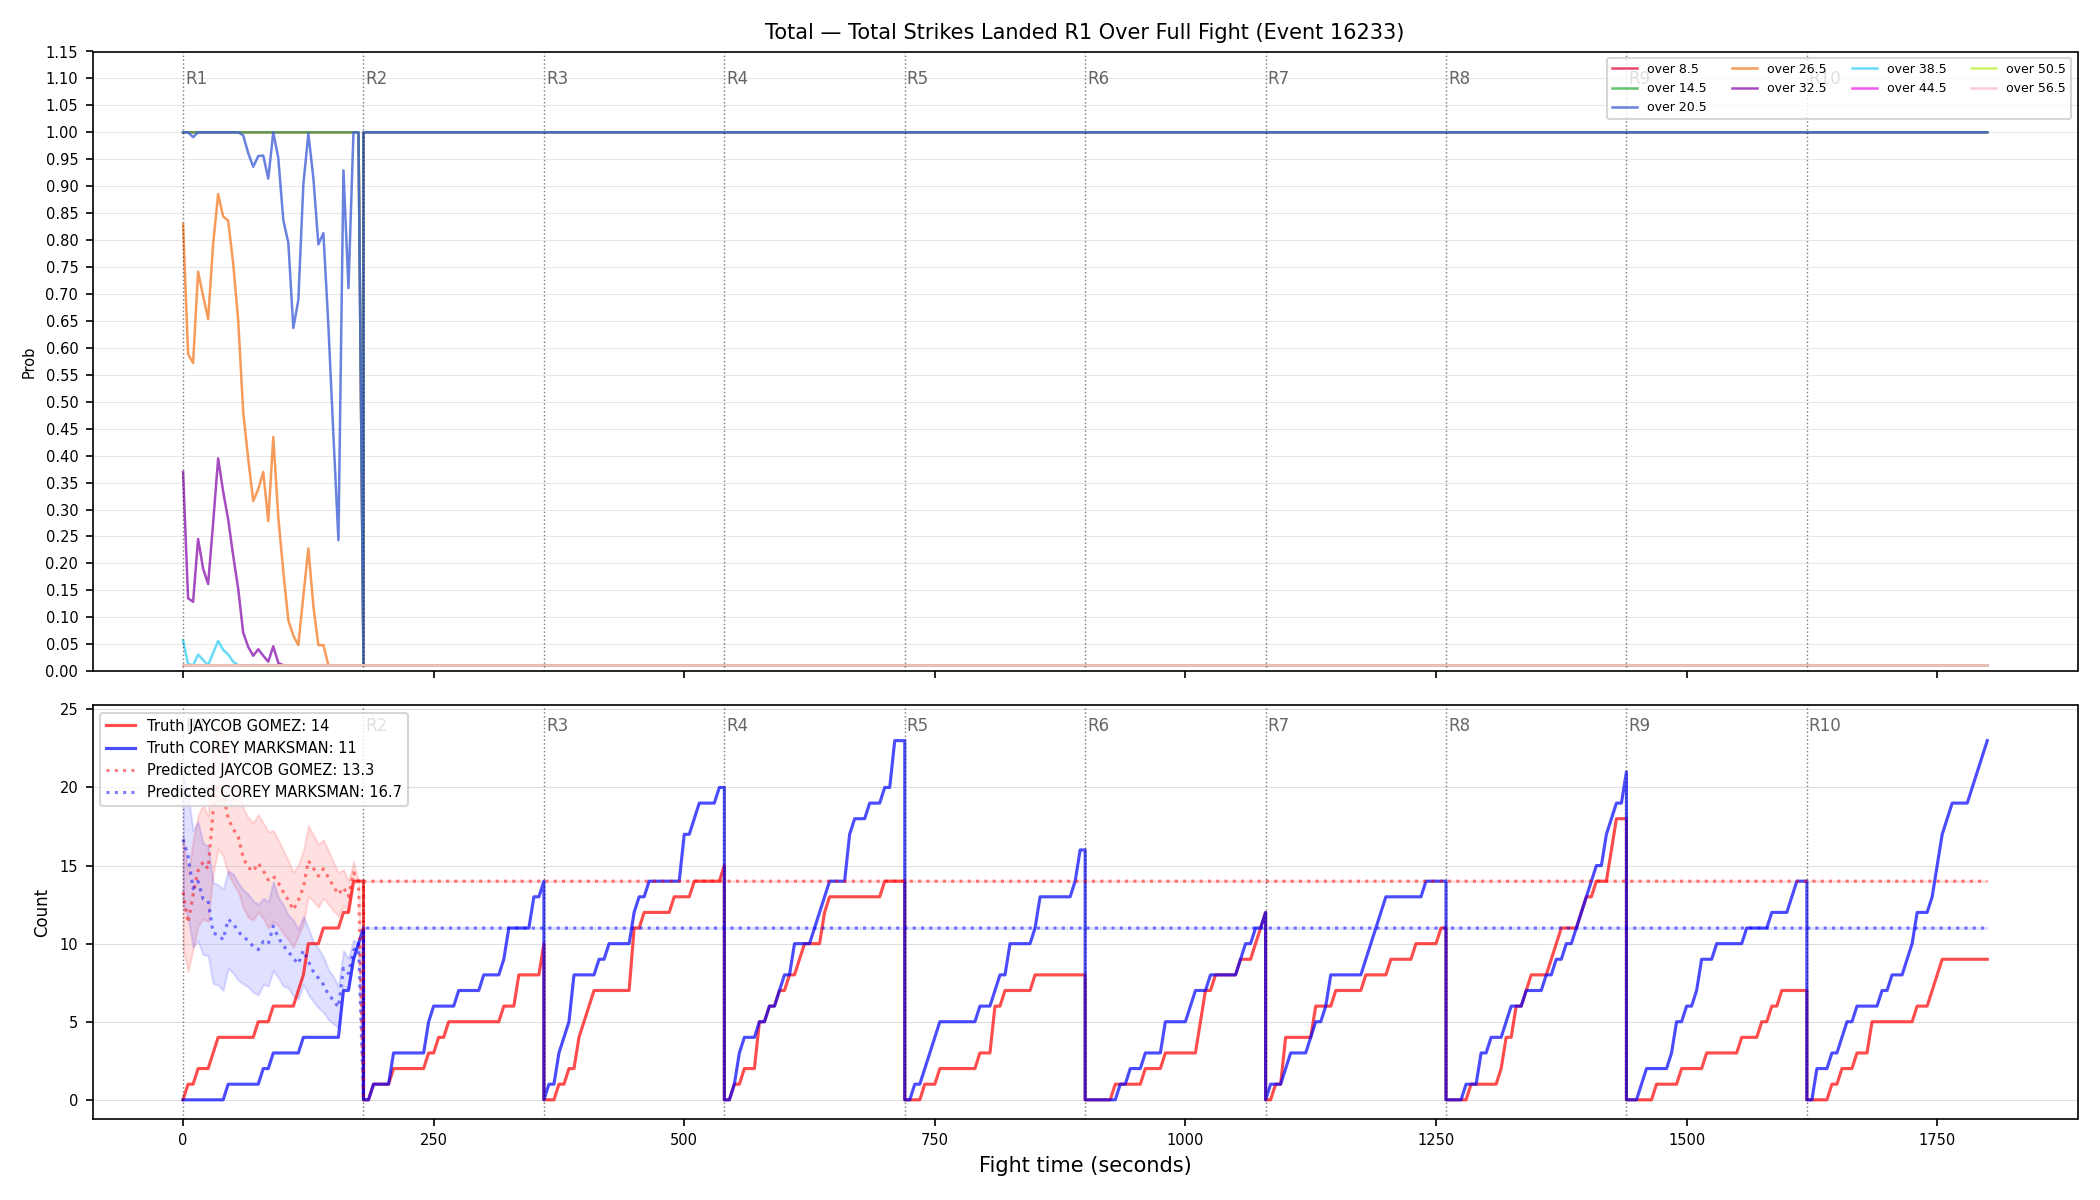Click the 'Prob' y-axis label

[x=29, y=363]
